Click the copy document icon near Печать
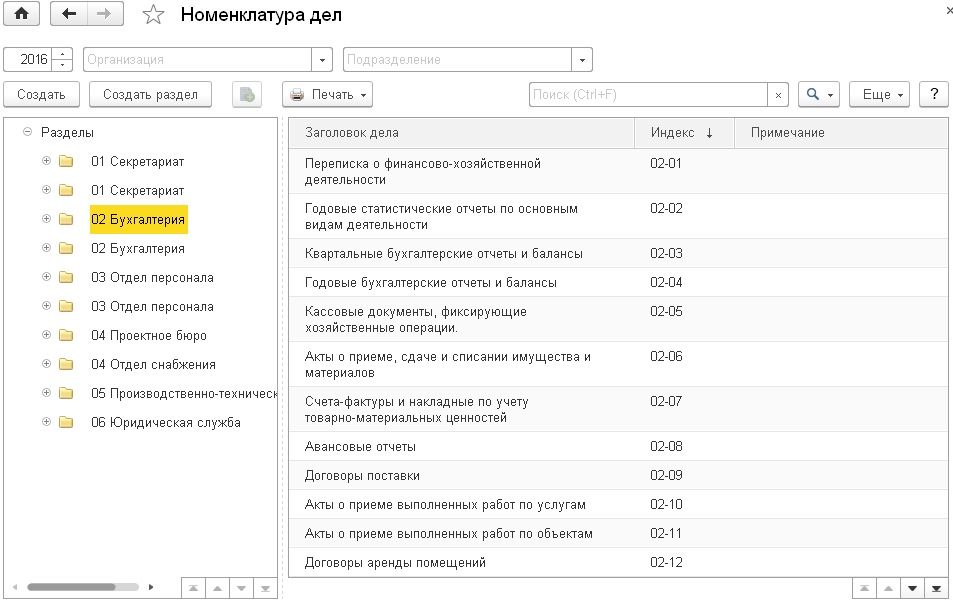This screenshot has height=605, width=953. point(247,93)
